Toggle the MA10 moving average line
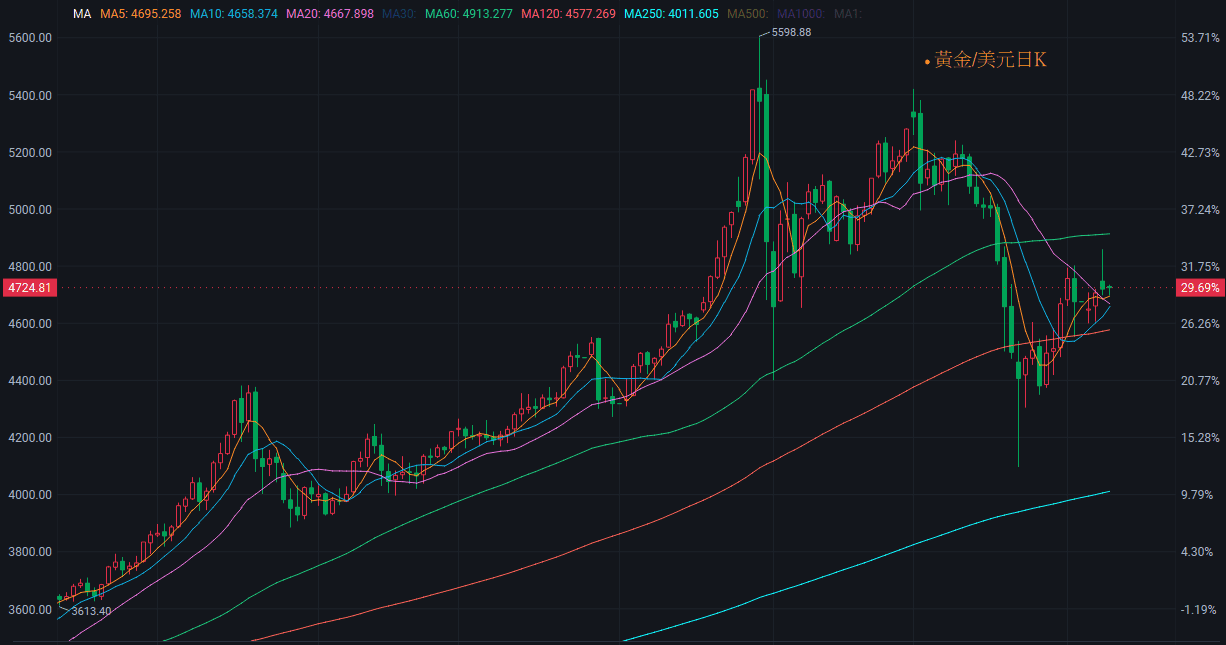 (233, 14)
